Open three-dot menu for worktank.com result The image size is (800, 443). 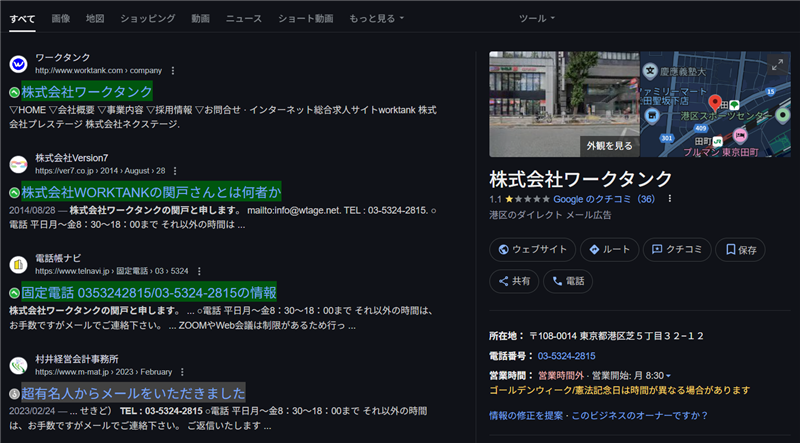click(173, 70)
